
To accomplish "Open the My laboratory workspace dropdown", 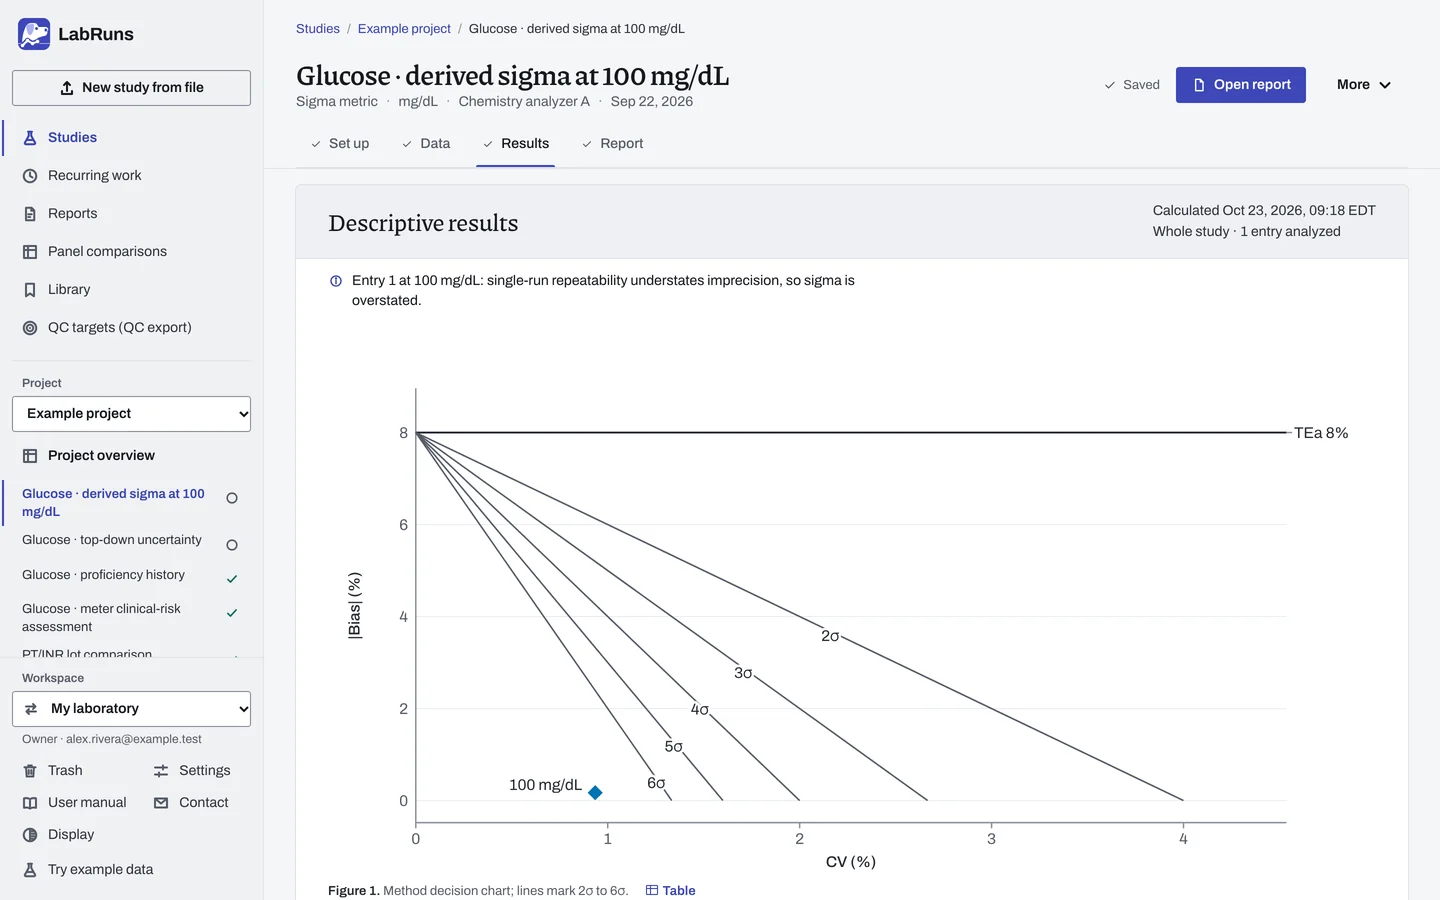I will pos(131,709).
